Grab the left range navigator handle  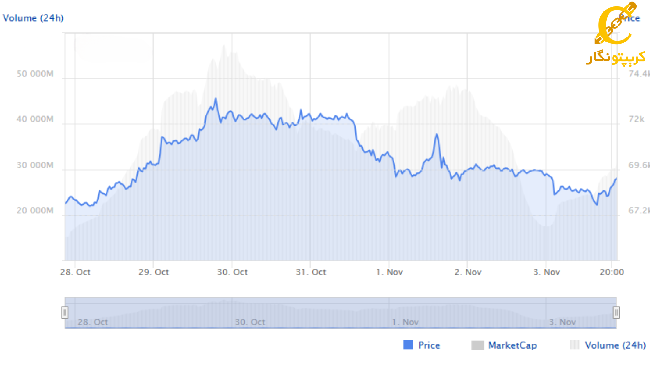[x=65, y=312]
